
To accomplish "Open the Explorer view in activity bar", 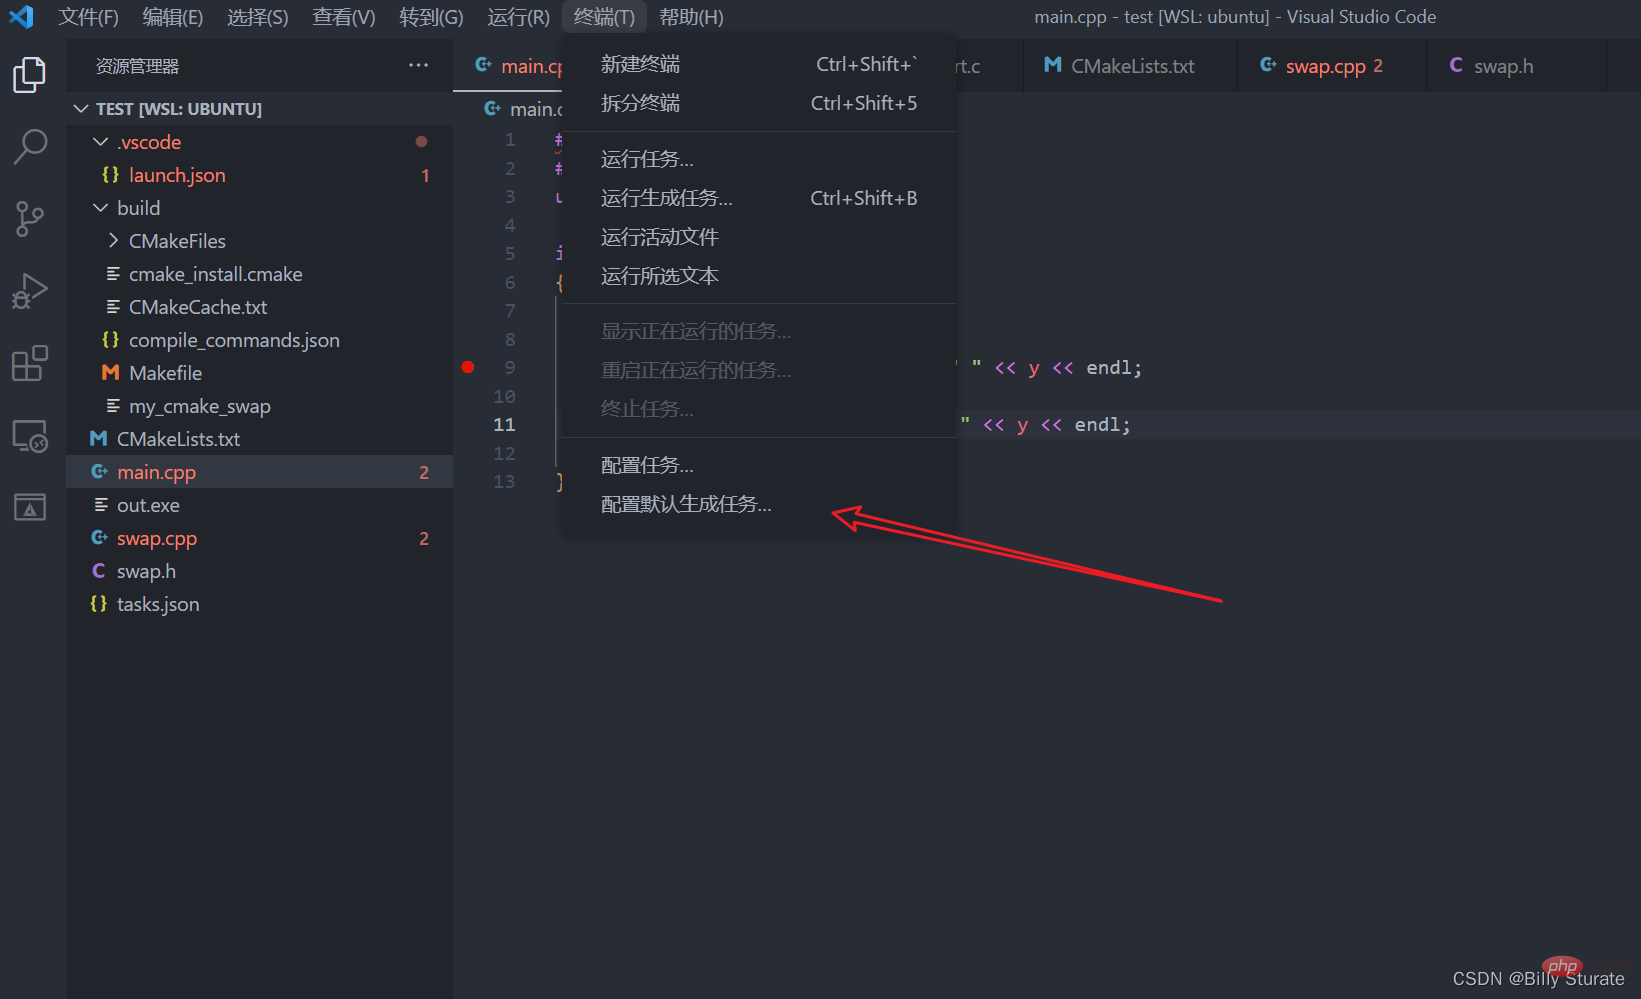I will click(x=30, y=75).
